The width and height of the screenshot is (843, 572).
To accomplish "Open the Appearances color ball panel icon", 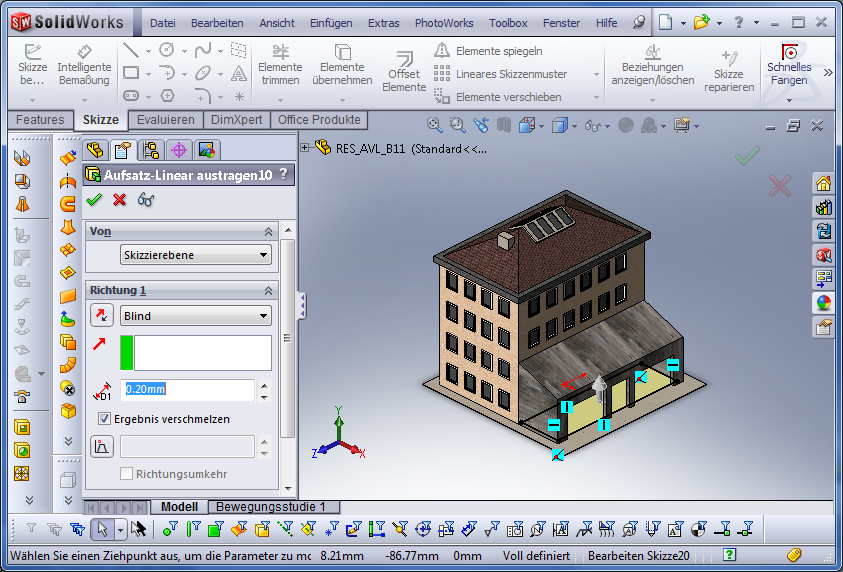I will (x=823, y=303).
